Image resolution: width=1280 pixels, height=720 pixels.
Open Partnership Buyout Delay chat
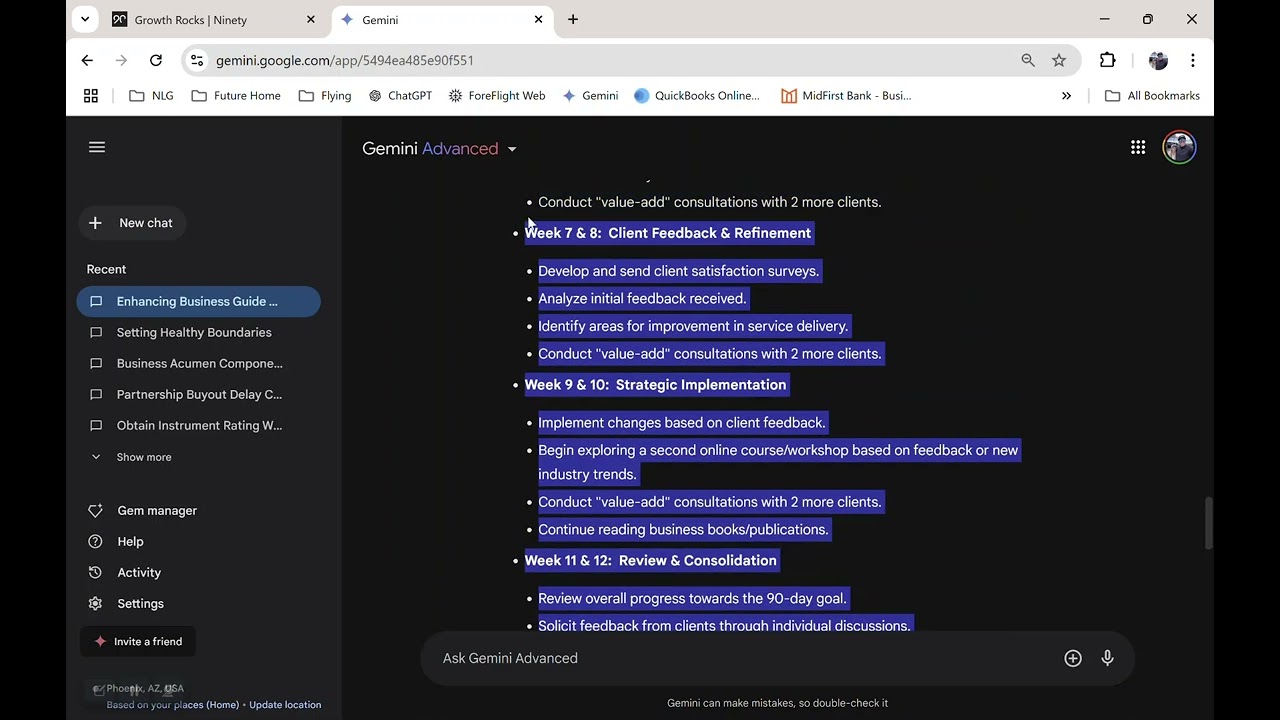[198, 394]
